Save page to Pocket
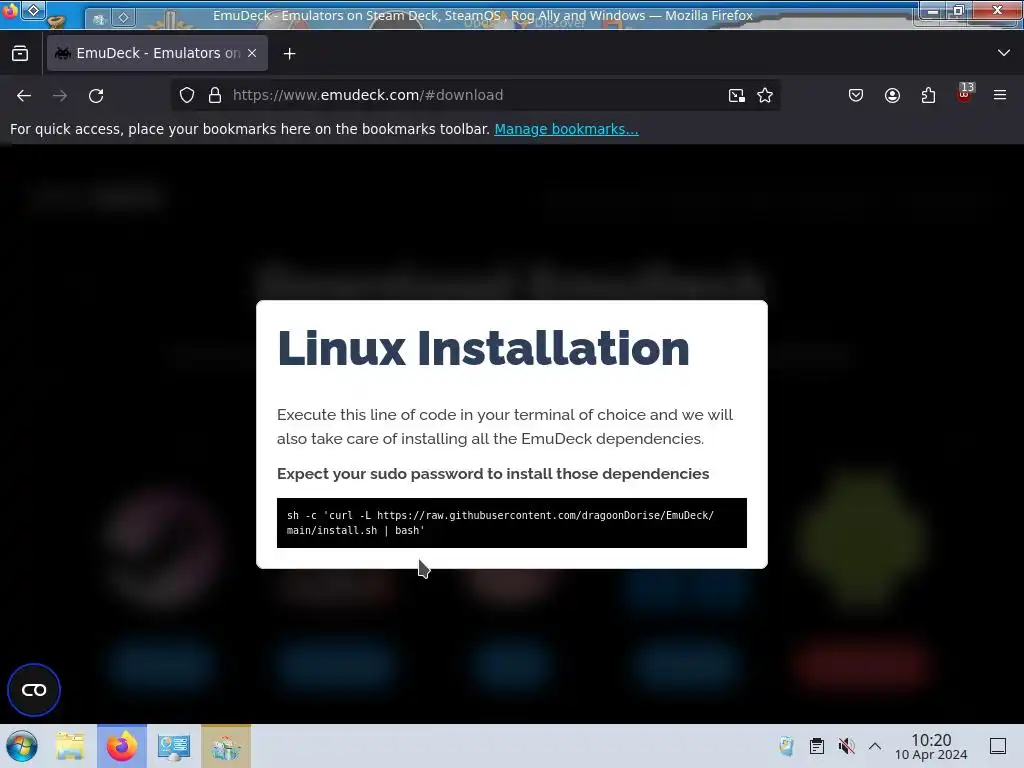The height and width of the screenshot is (768, 1024). pos(856,95)
